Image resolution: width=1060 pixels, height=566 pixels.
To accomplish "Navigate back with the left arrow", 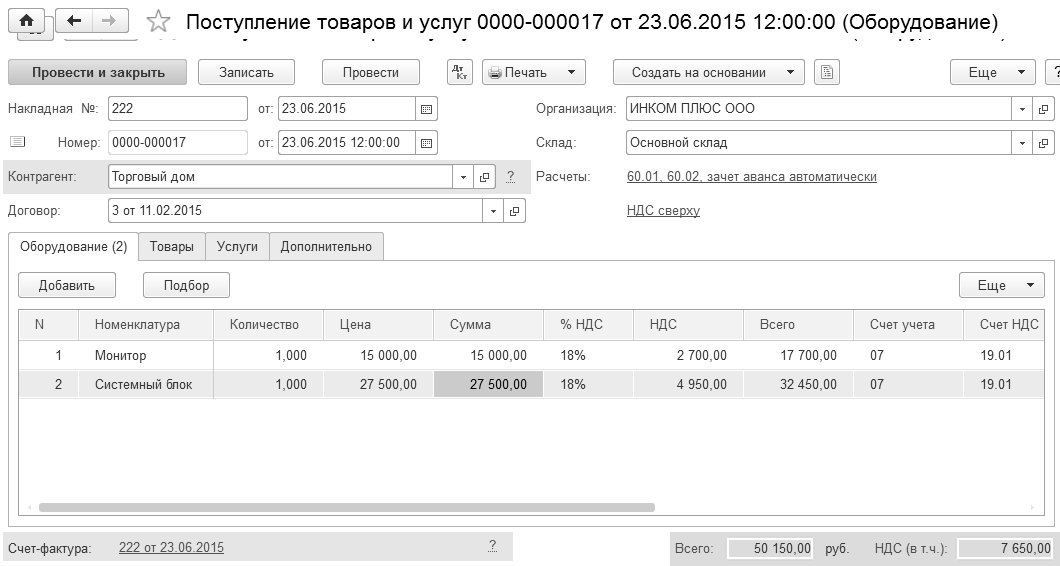I will click(74, 21).
